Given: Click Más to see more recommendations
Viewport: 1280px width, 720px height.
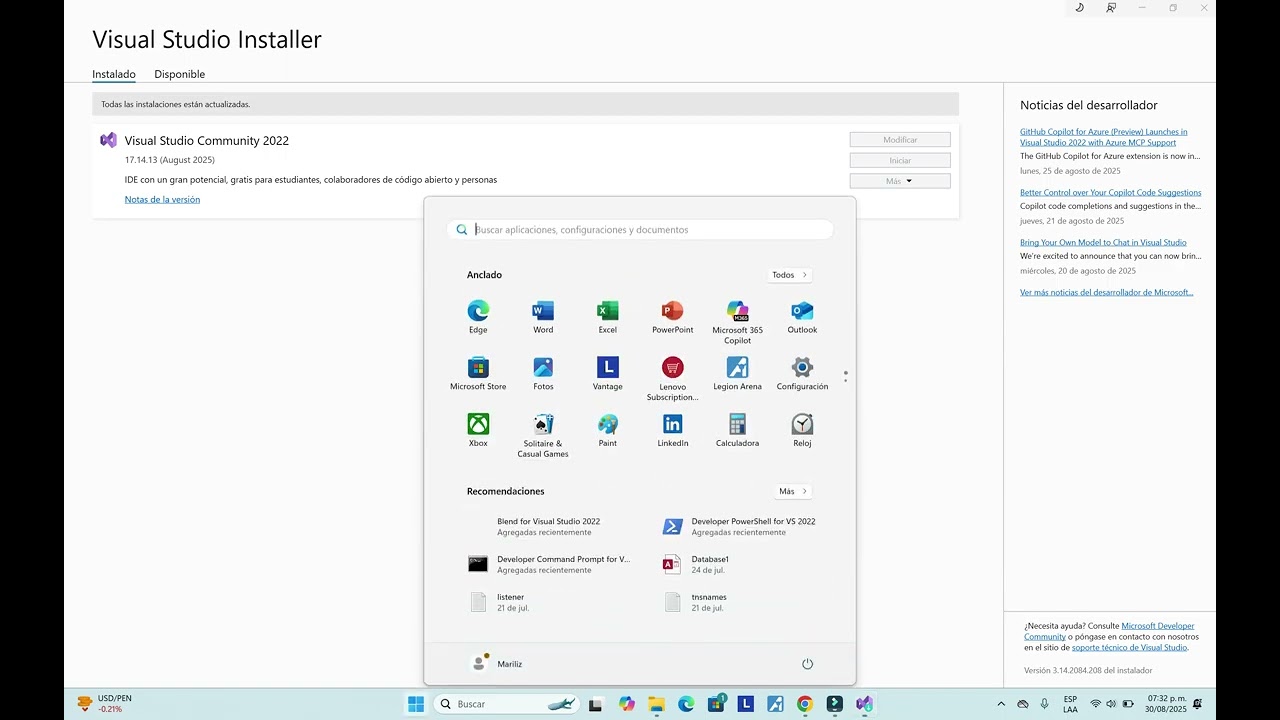Looking at the screenshot, I should coord(793,491).
